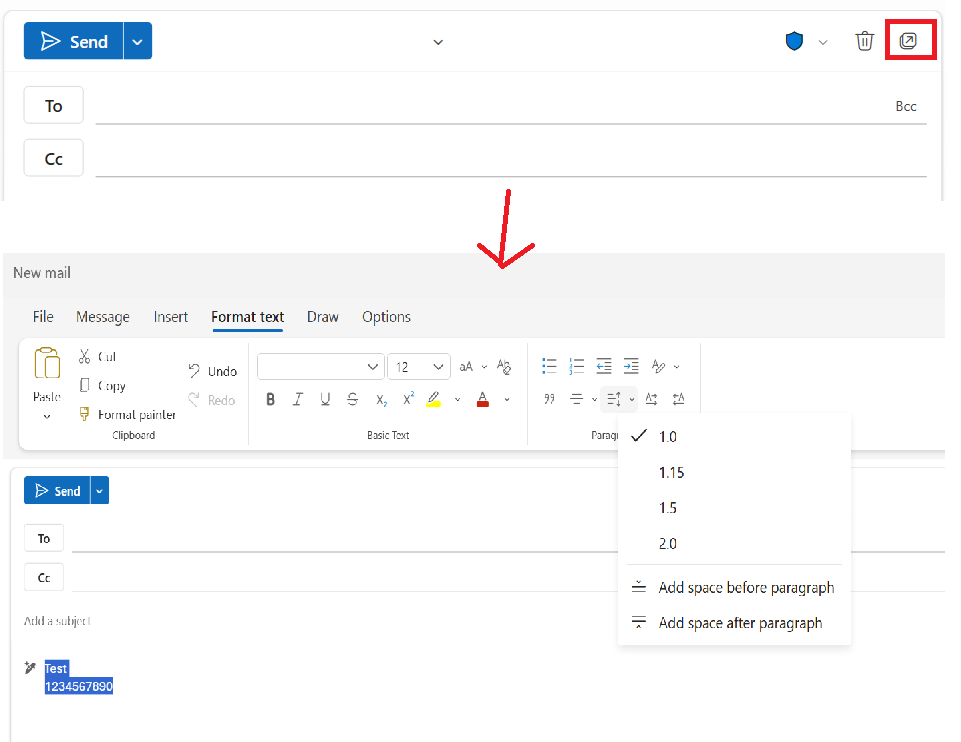Click the right-to-left text direction icon
Image resolution: width=961 pixels, height=742 pixels.
click(x=678, y=399)
